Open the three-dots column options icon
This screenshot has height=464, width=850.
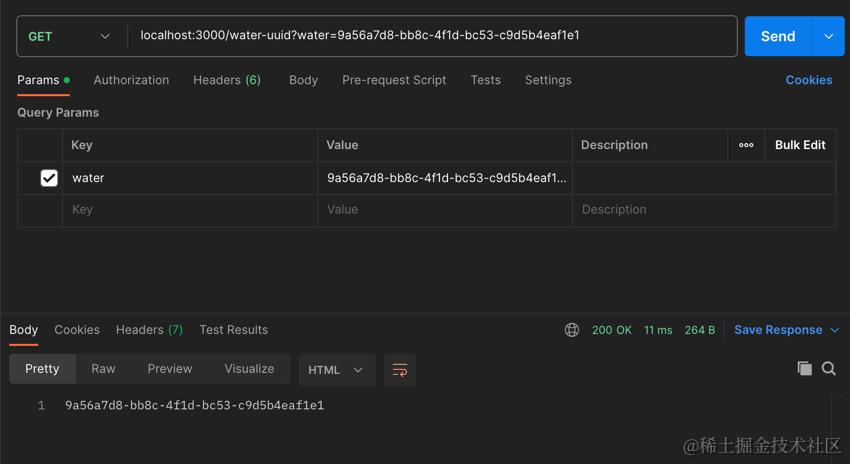[x=746, y=145]
